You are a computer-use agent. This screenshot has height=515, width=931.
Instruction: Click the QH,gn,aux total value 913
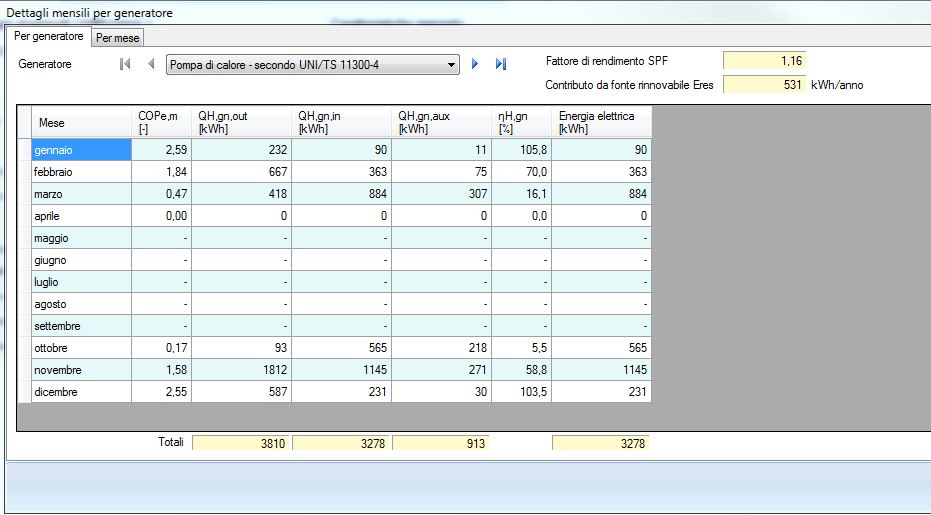click(441, 443)
